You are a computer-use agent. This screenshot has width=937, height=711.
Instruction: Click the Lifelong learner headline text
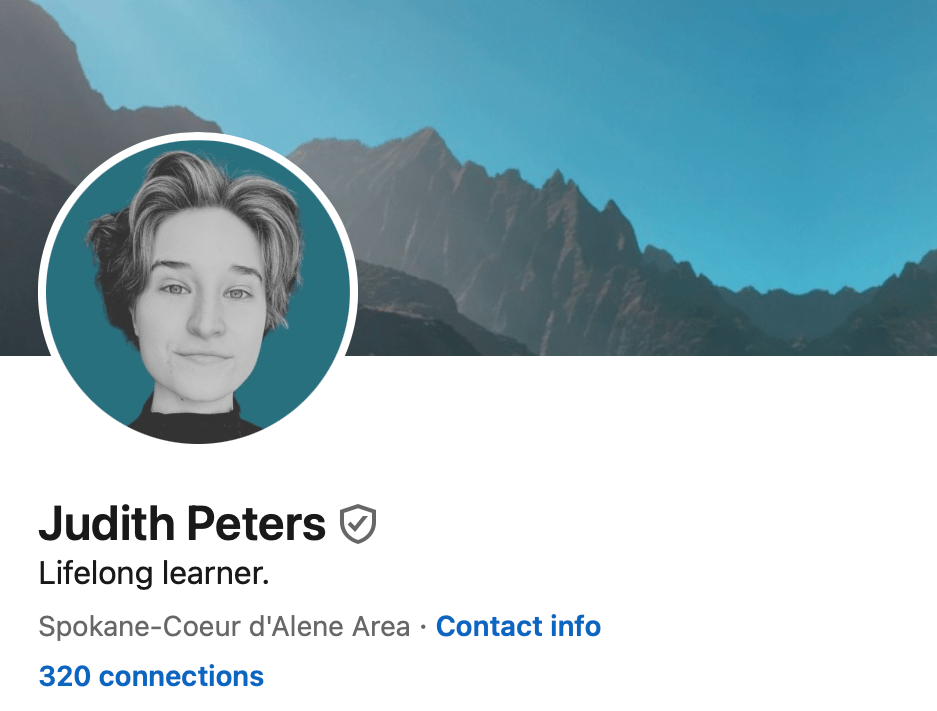point(154,573)
